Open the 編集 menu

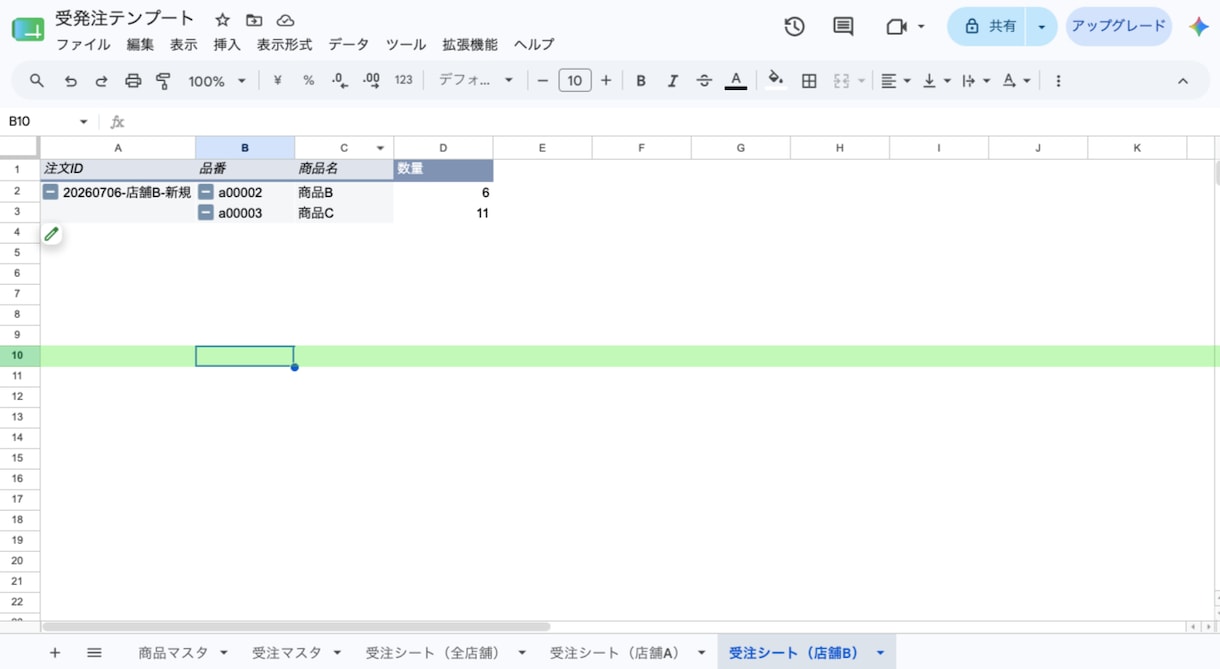click(x=140, y=45)
